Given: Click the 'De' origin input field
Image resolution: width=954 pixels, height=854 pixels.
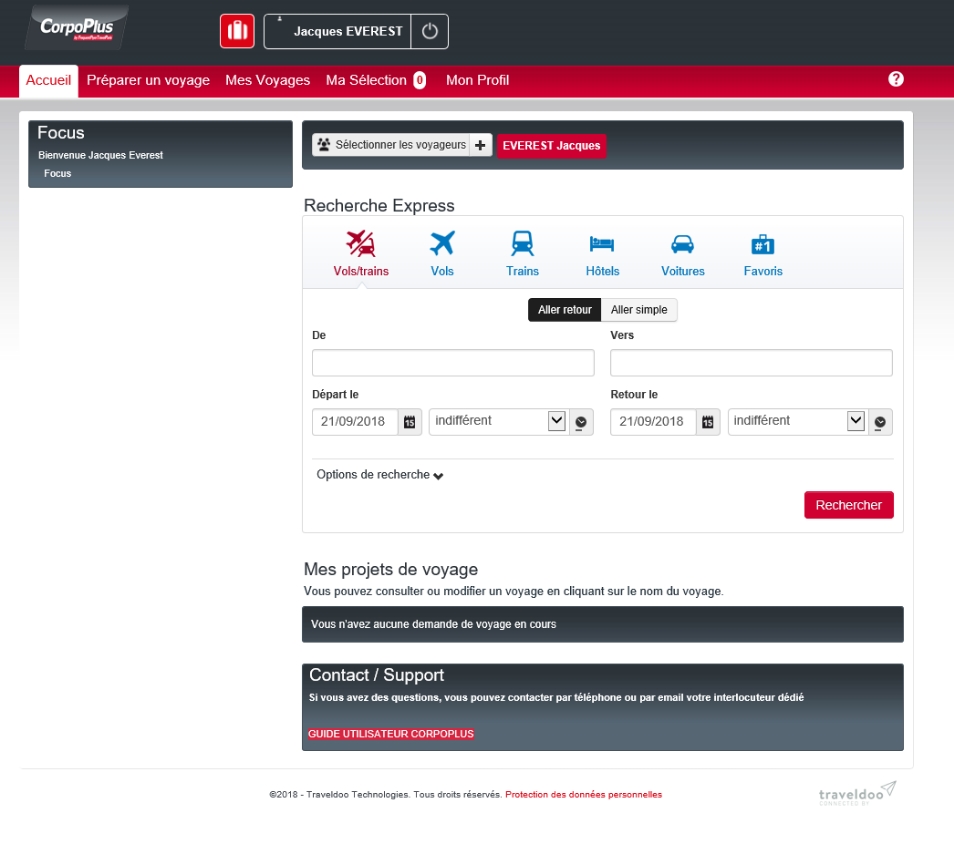Looking at the screenshot, I should point(453,363).
